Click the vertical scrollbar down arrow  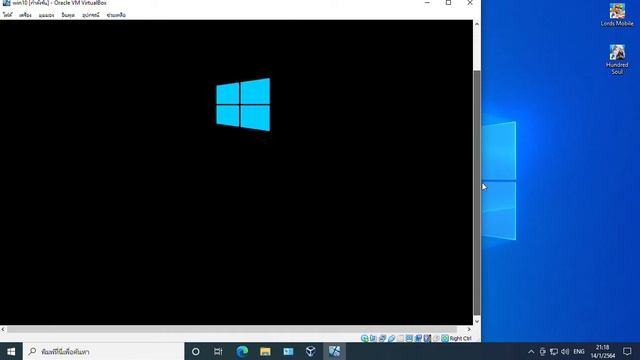[x=476, y=321]
